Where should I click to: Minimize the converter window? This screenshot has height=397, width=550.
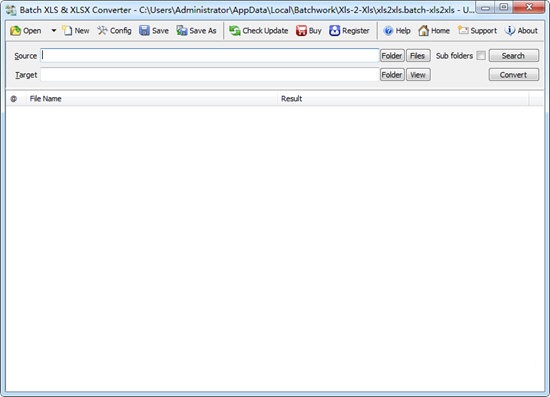point(485,7)
